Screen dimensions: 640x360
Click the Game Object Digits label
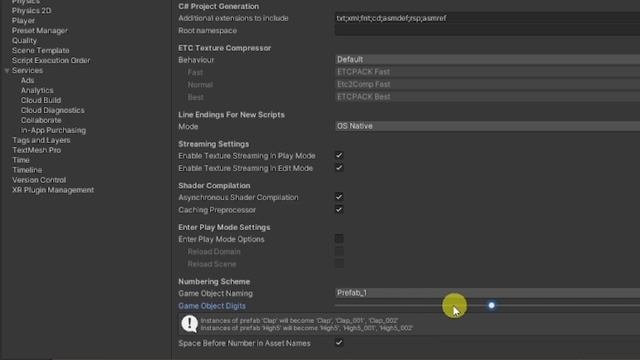pyautogui.click(x=212, y=306)
